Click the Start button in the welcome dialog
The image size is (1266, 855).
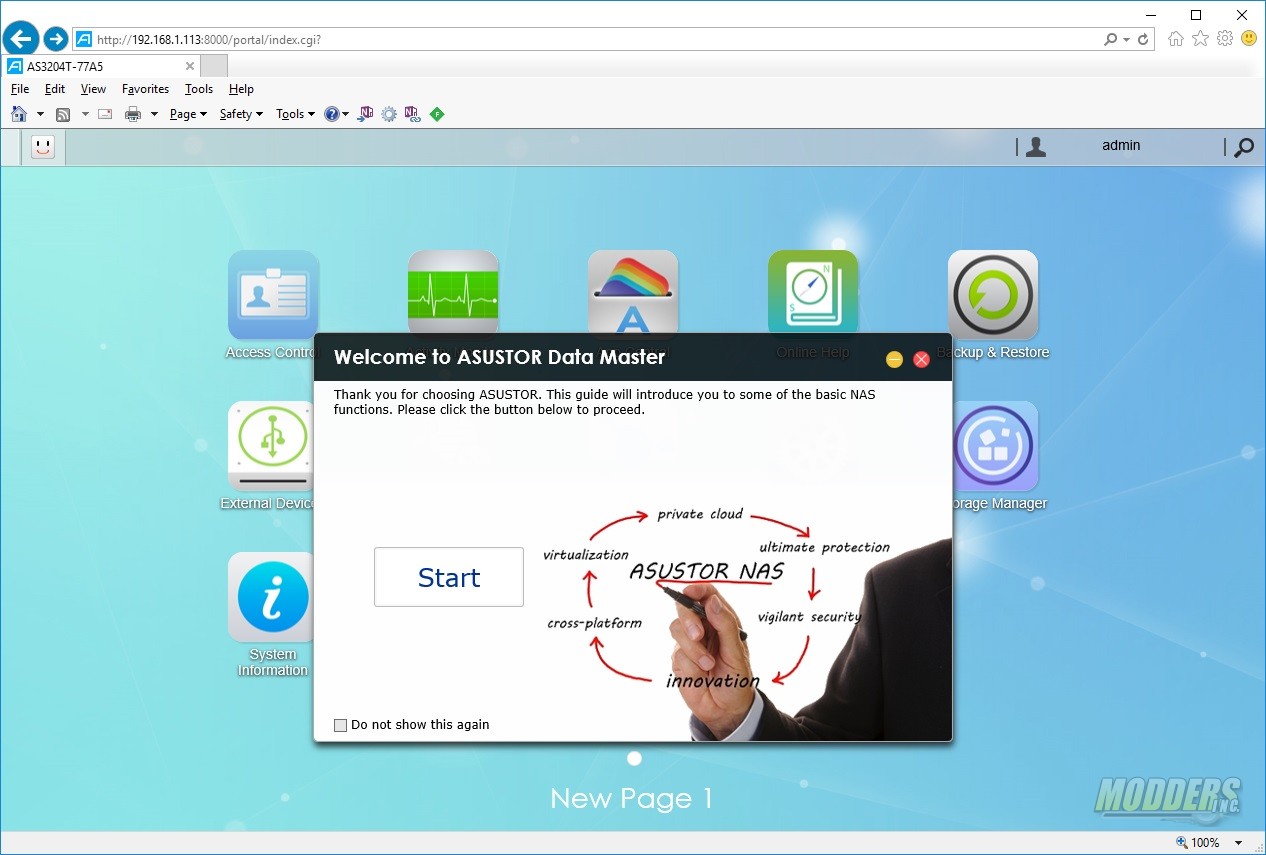click(449, 577)
